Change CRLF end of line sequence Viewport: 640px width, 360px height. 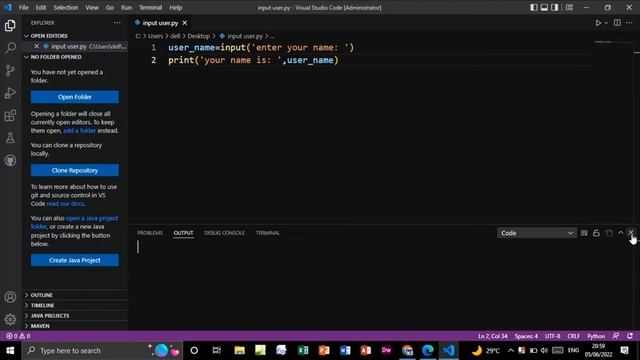[x=573, y=336]
